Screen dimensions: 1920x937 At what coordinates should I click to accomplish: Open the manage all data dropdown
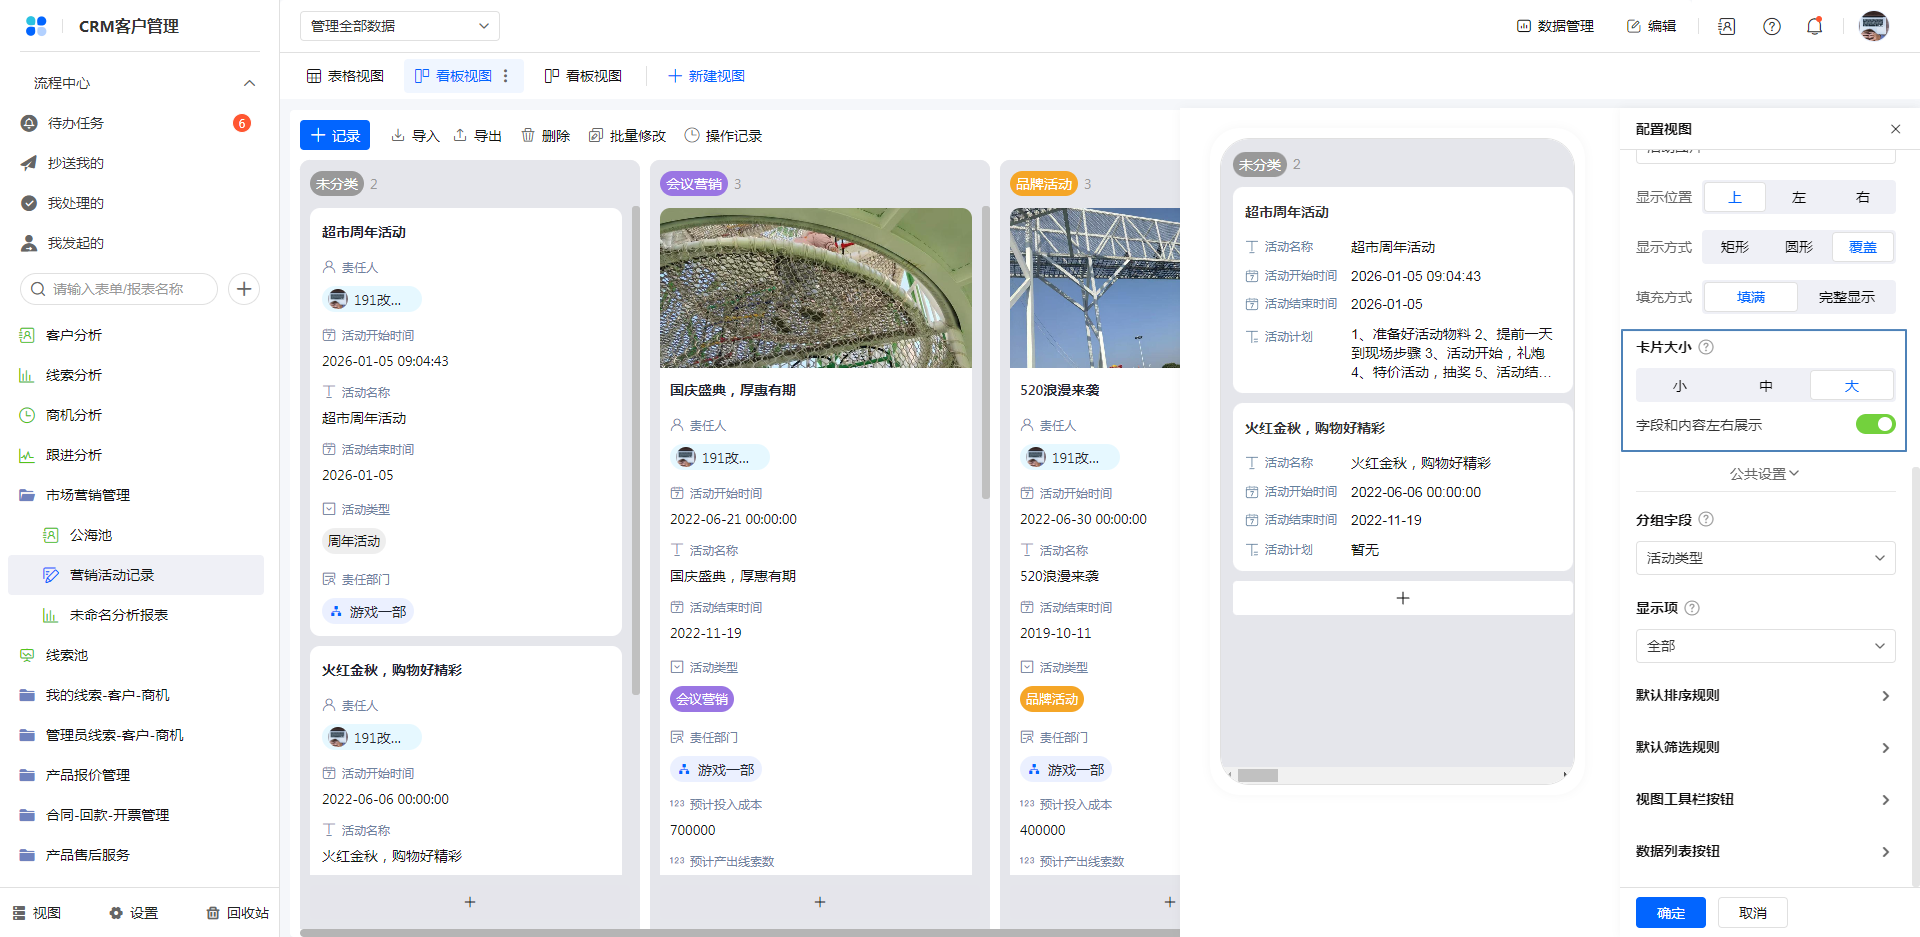[399, 26]
